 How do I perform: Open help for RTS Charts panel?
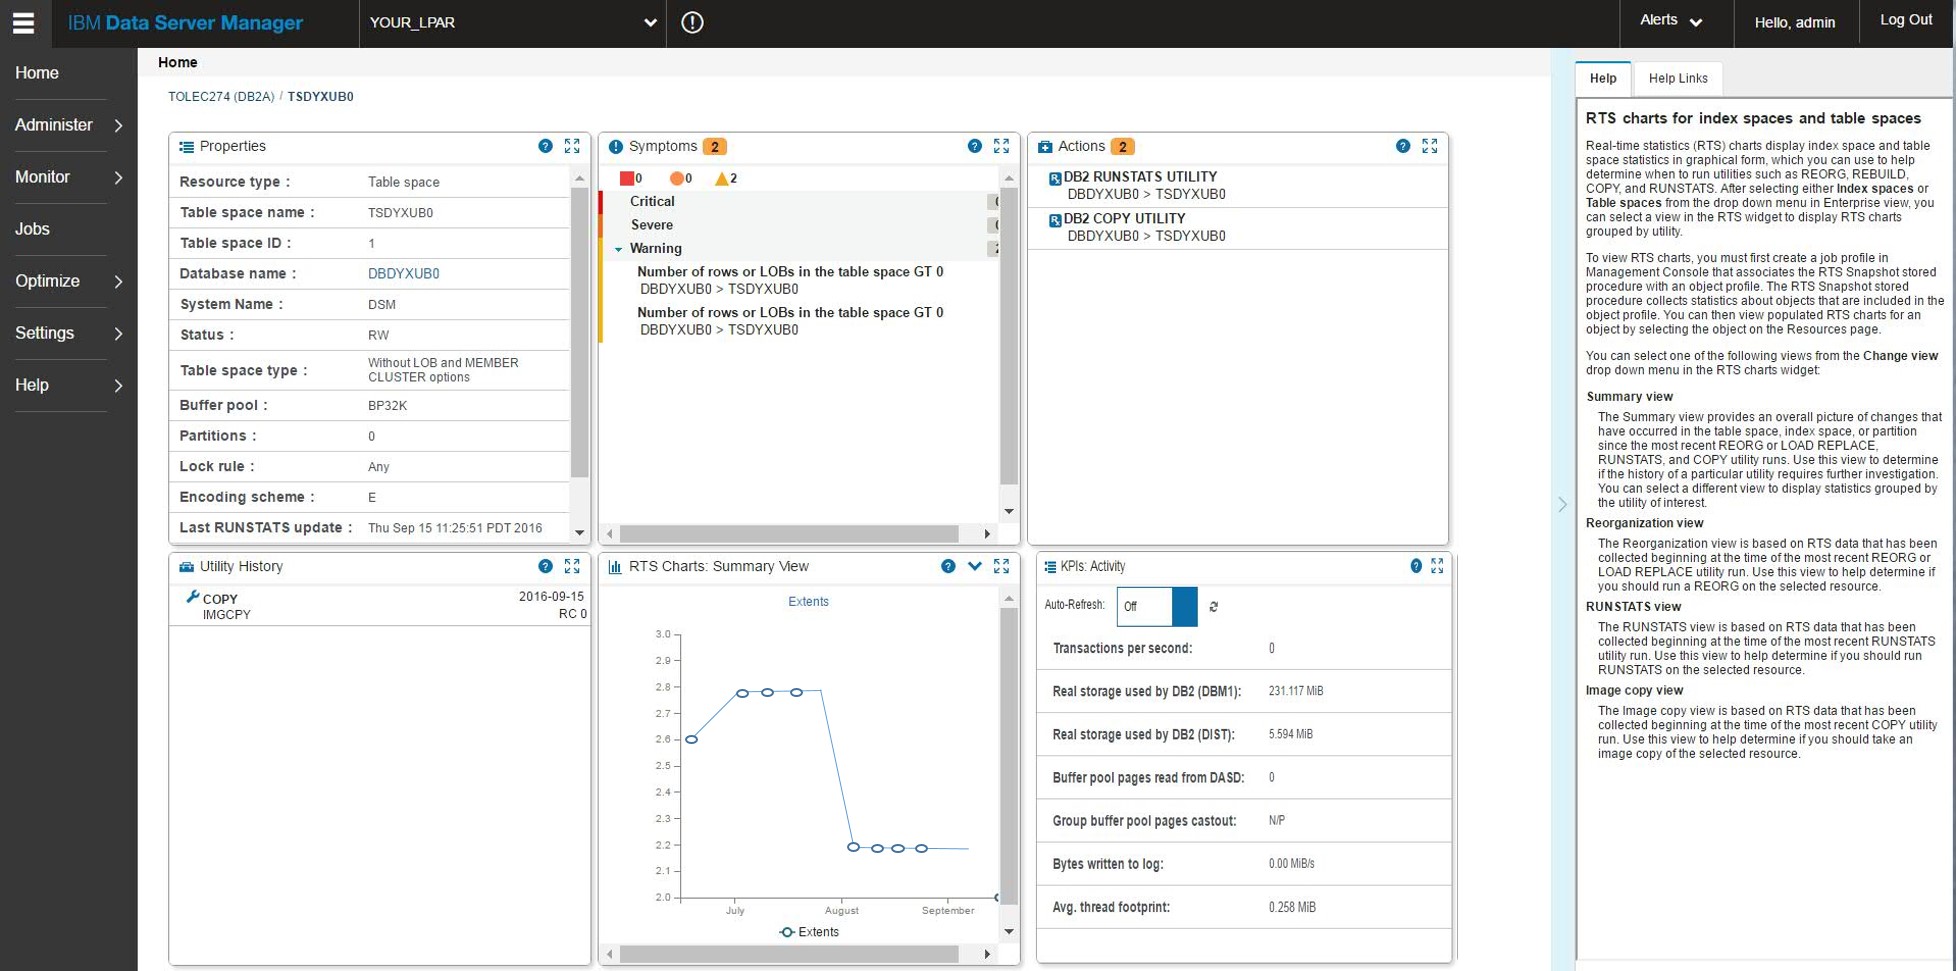pos(948,566)
